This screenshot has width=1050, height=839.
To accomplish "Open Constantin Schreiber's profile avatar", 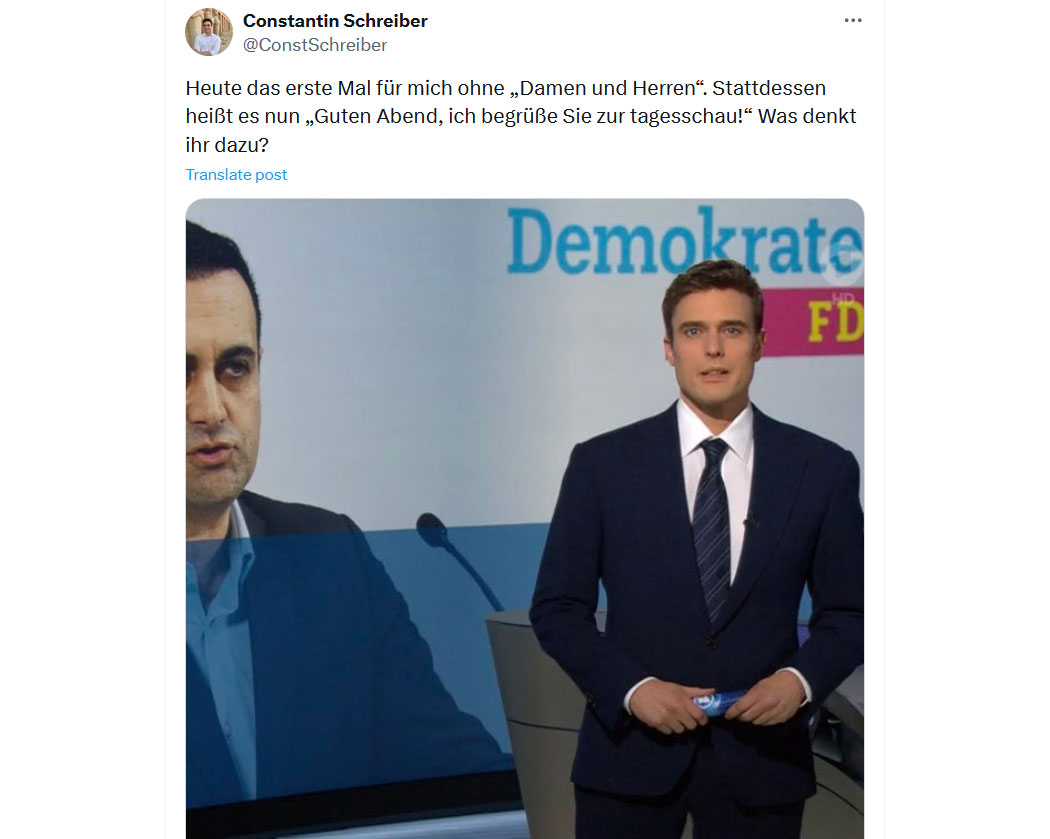I will point(209,32).
